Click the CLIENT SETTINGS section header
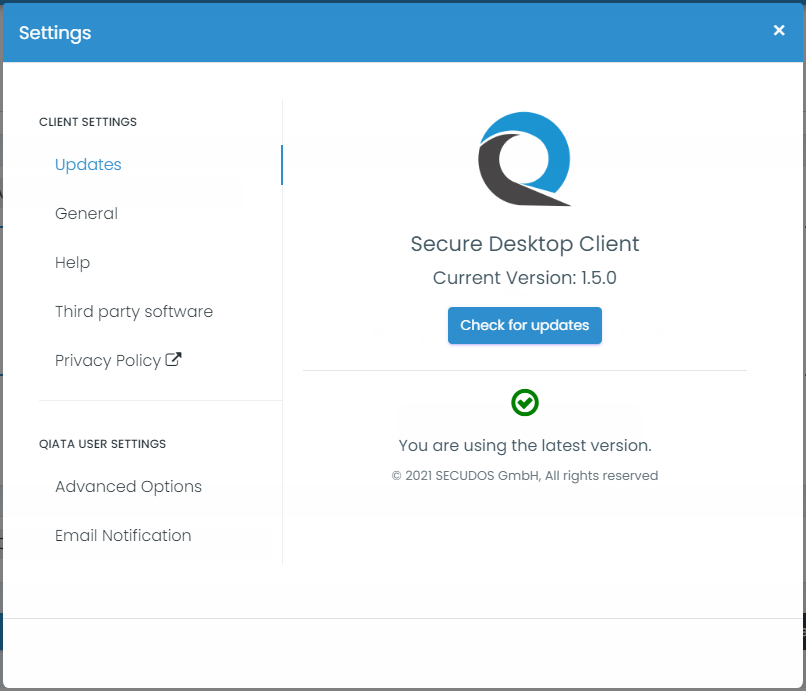This screenshot has height=691, width=806. pos(88,122)
